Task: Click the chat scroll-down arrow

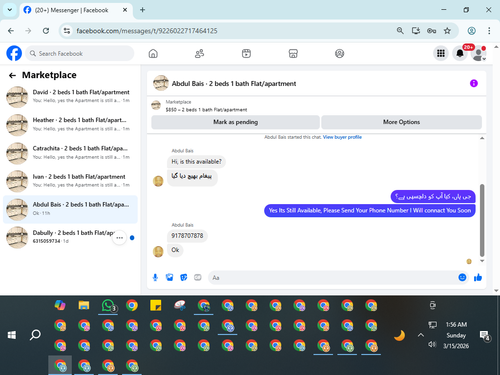Action: [x=482, y=261]
